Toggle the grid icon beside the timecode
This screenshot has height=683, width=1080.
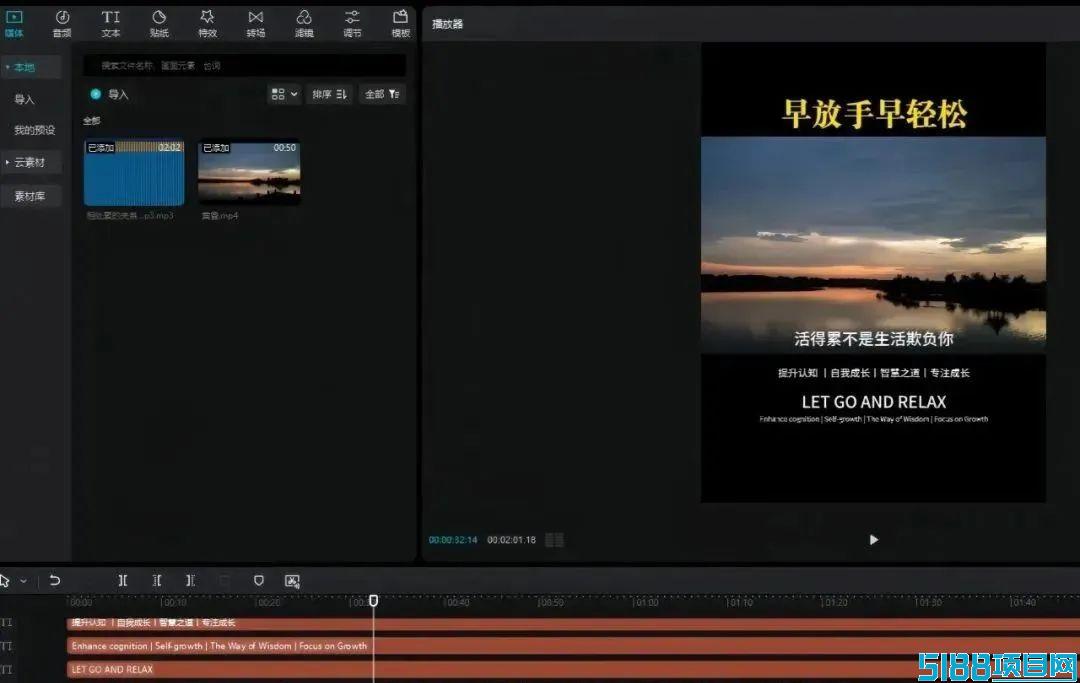click(554, 540)
